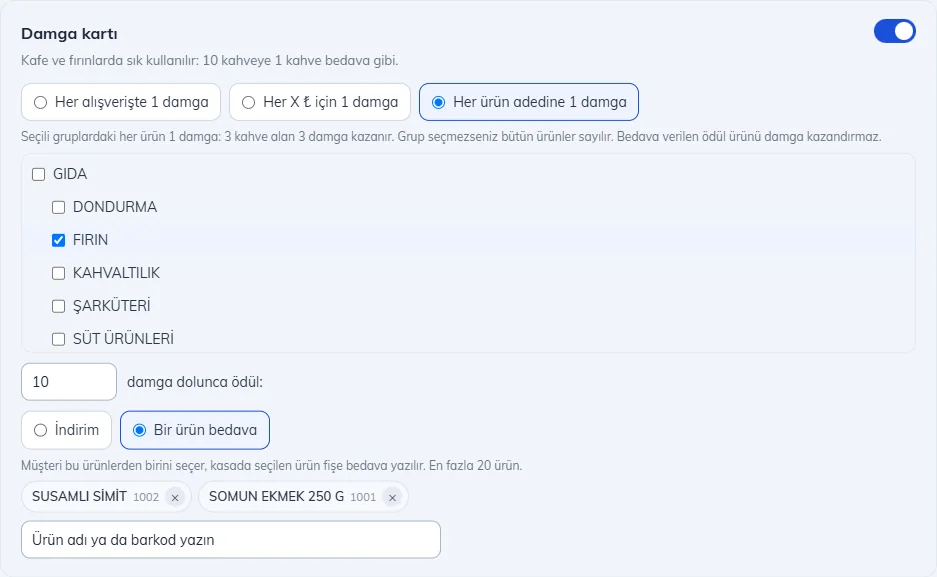Focus the stamp count field showing 10
The image size is (937, 577).
(69, 382)
